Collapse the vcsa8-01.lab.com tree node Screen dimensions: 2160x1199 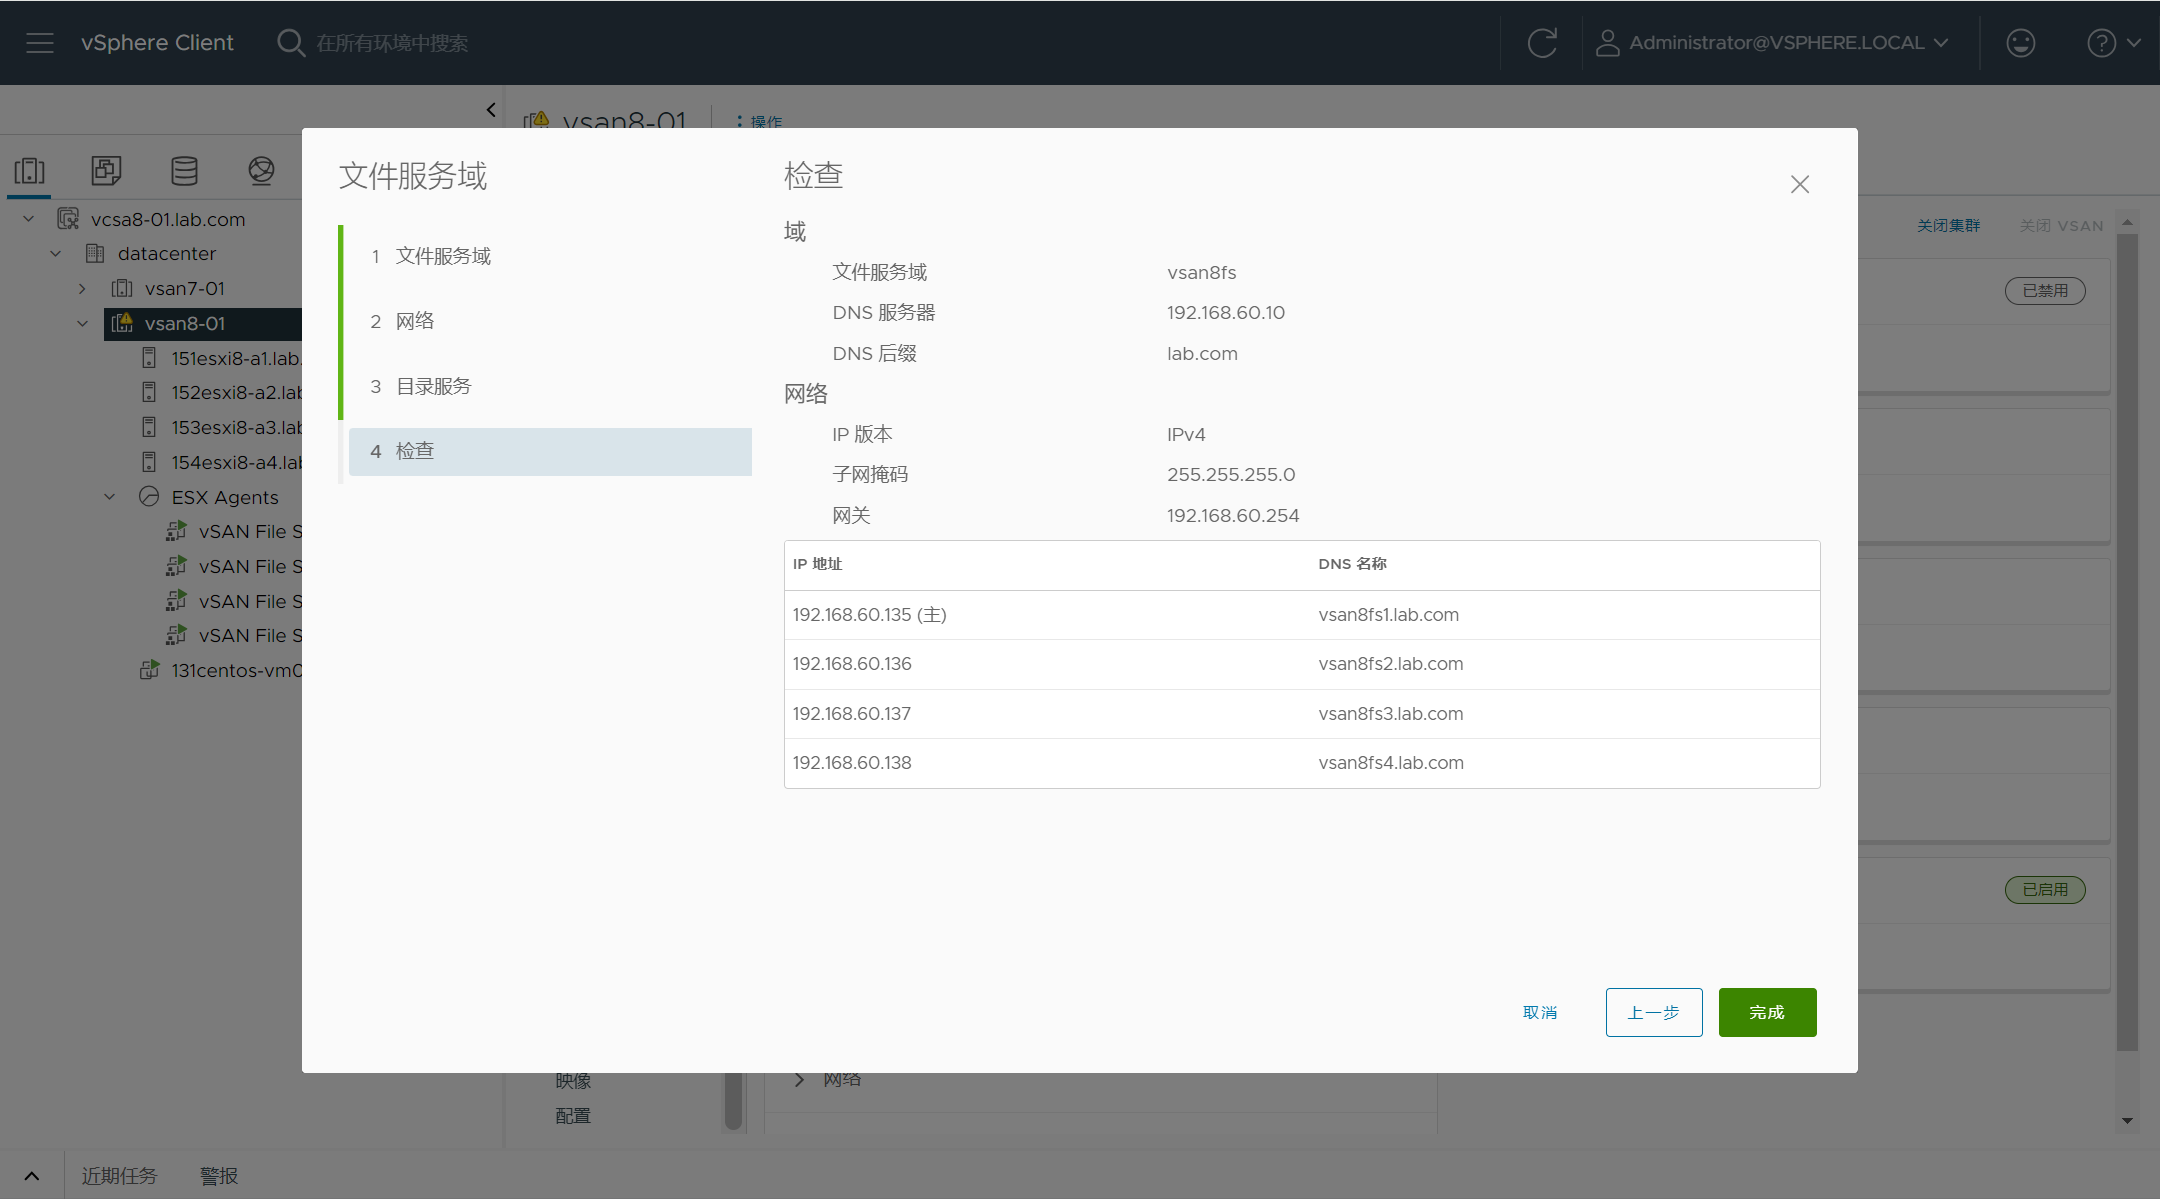[x=29, y=219]
